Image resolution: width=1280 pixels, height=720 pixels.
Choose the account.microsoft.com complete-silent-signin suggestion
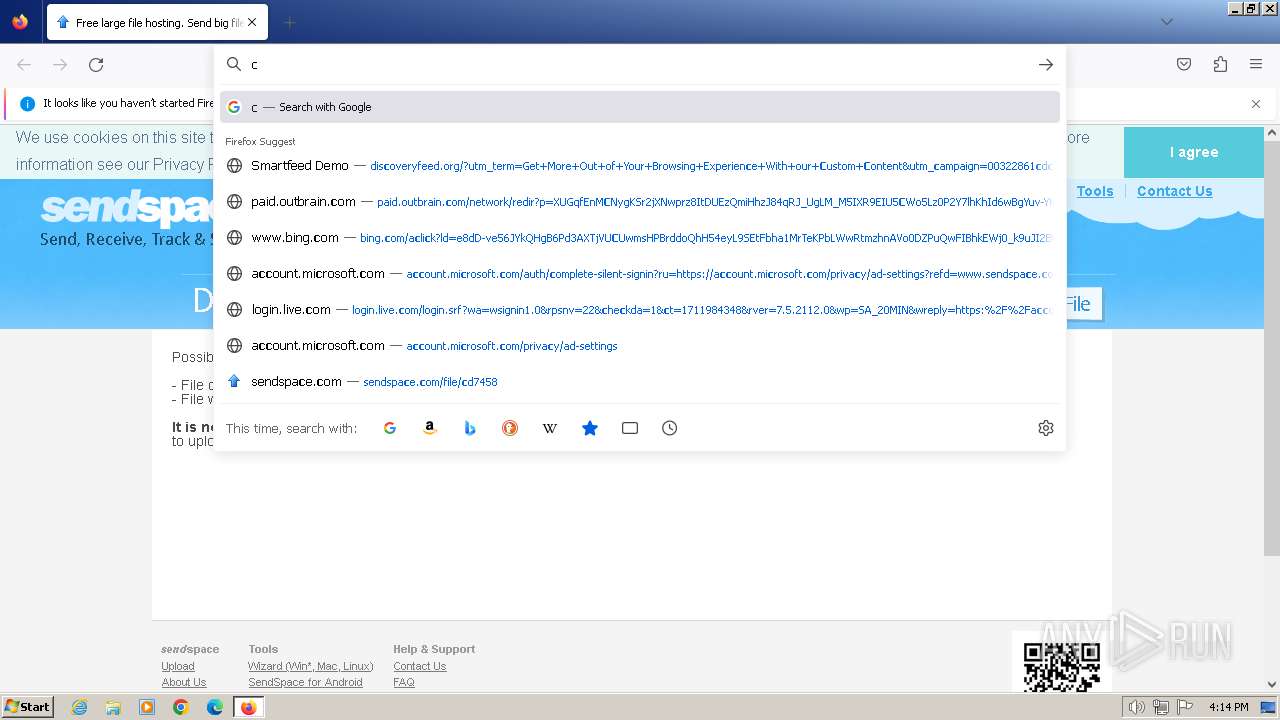click(x=640, y=274)
